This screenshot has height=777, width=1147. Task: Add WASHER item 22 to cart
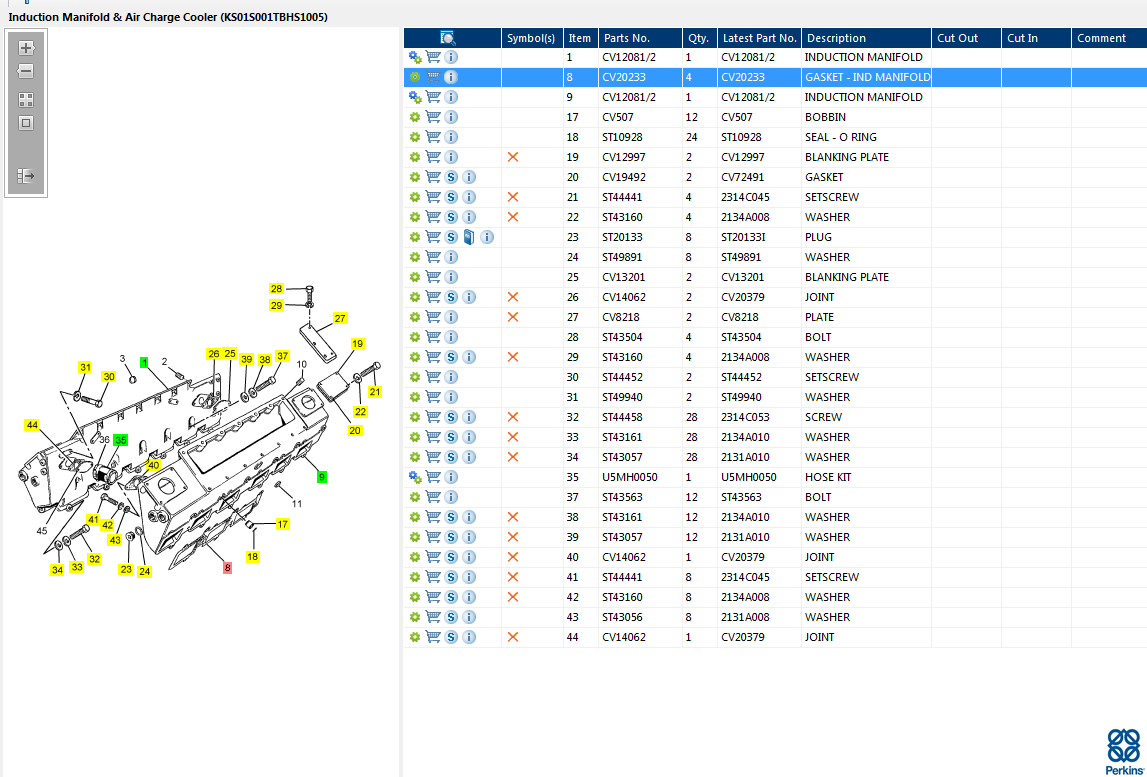[x=433, y=217]
